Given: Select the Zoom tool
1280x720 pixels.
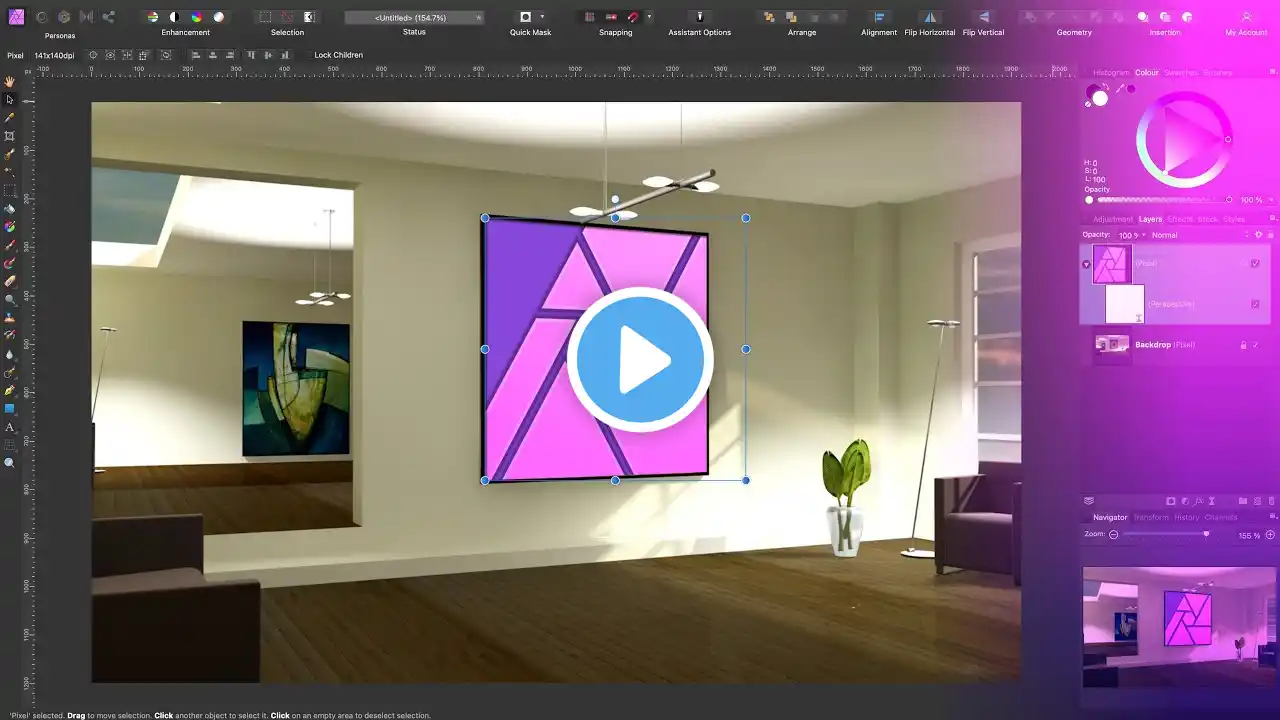Looking at the screenshot, I should pos(10,463).
